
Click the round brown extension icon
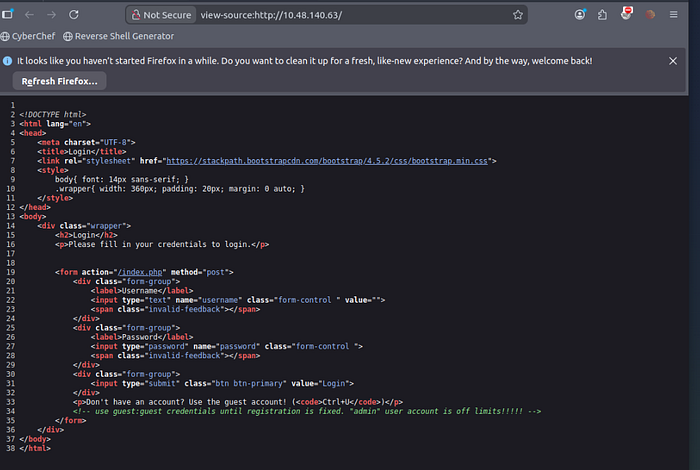pyautogui.click(x=650, y=15)
